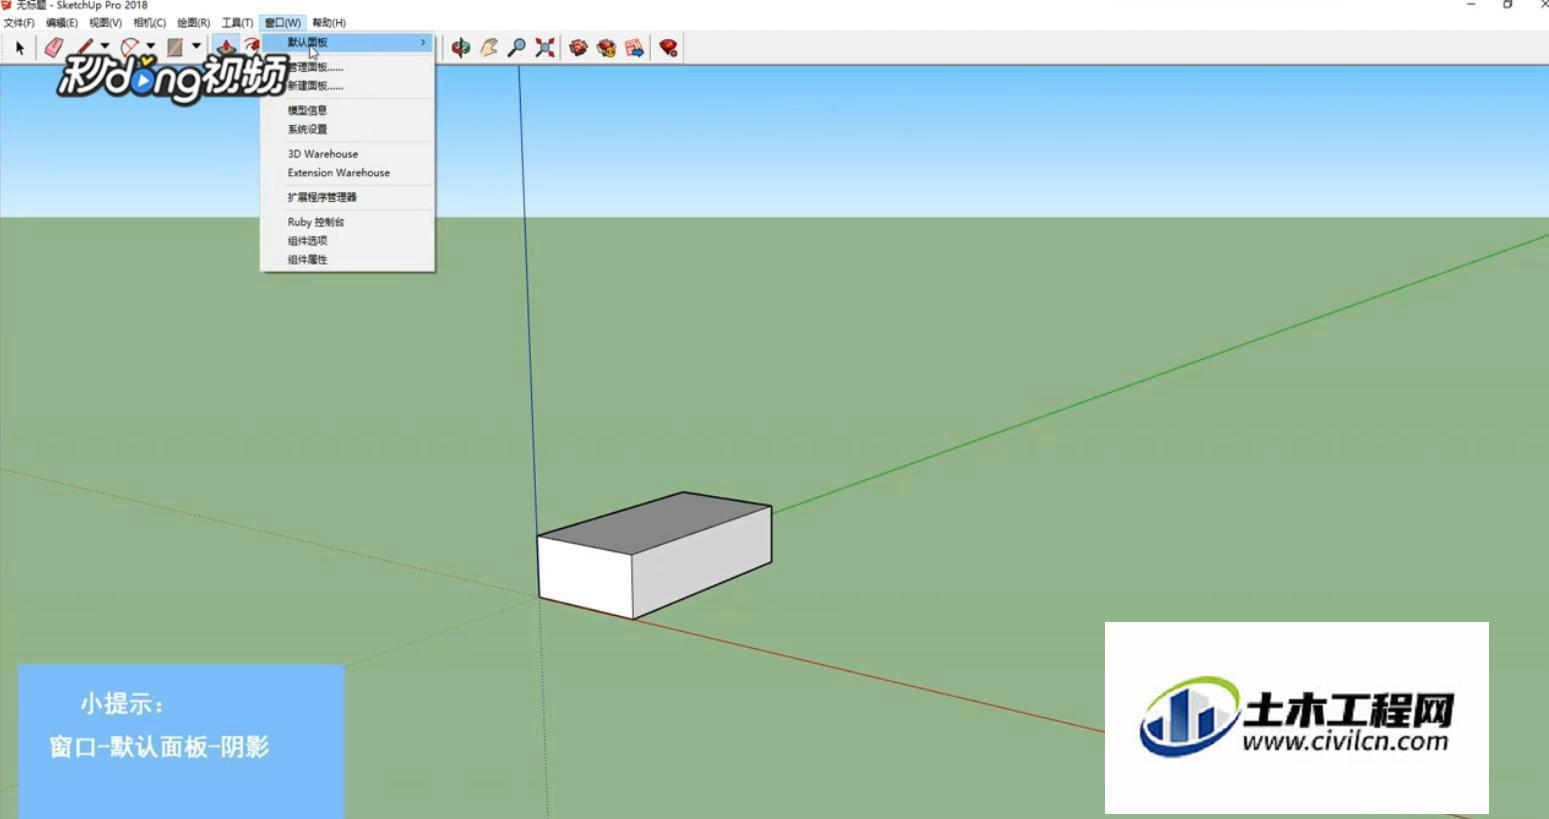The width and height of the screenshot is (1549, 819).
Task: Select the Push/Pull tool
Action: (x=226, y=47)
